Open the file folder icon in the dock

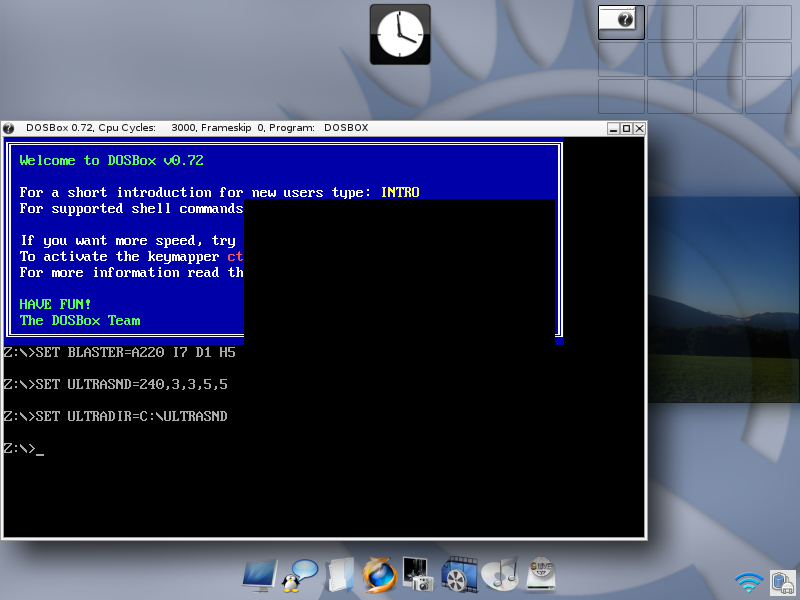[340, 576]
